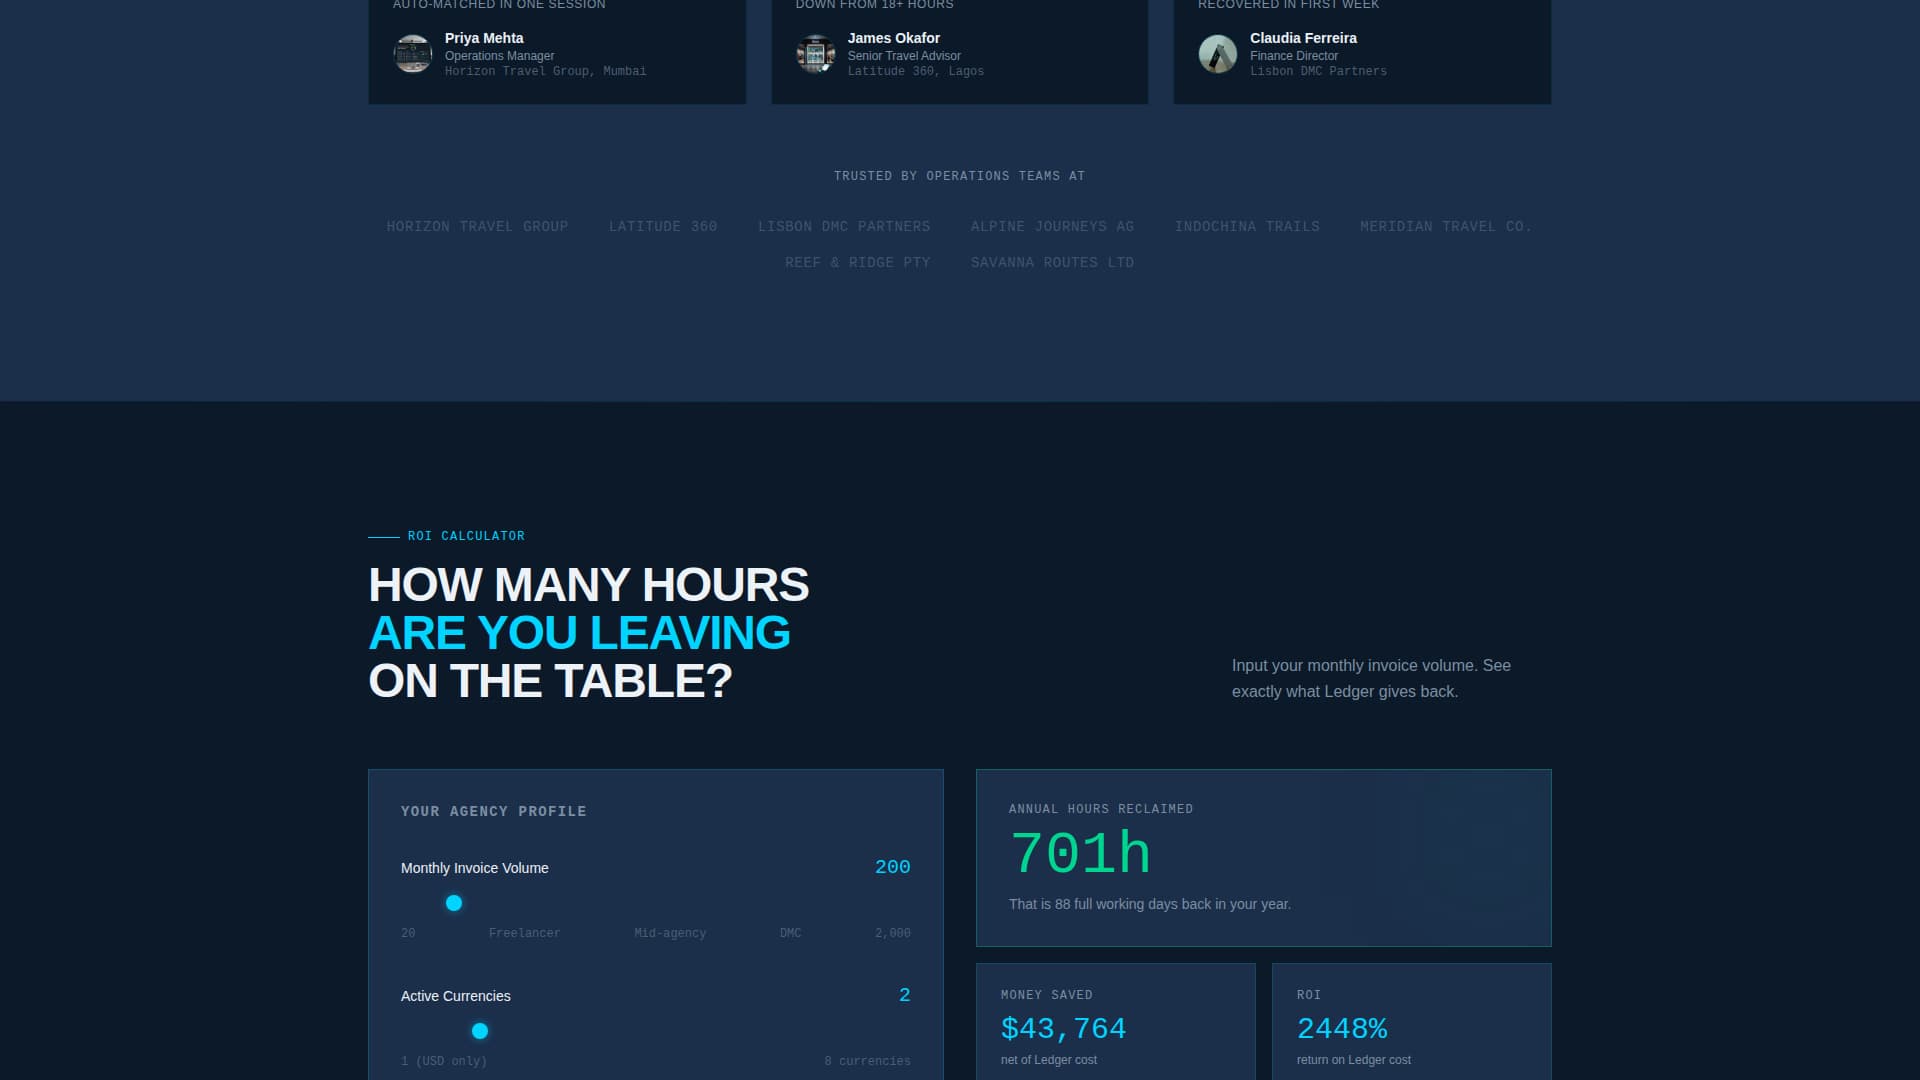Click the '1 (USD only)' slider start label
Image resolution: width=1920 pixels, height=1080 pixels.
coord(444,1061)
